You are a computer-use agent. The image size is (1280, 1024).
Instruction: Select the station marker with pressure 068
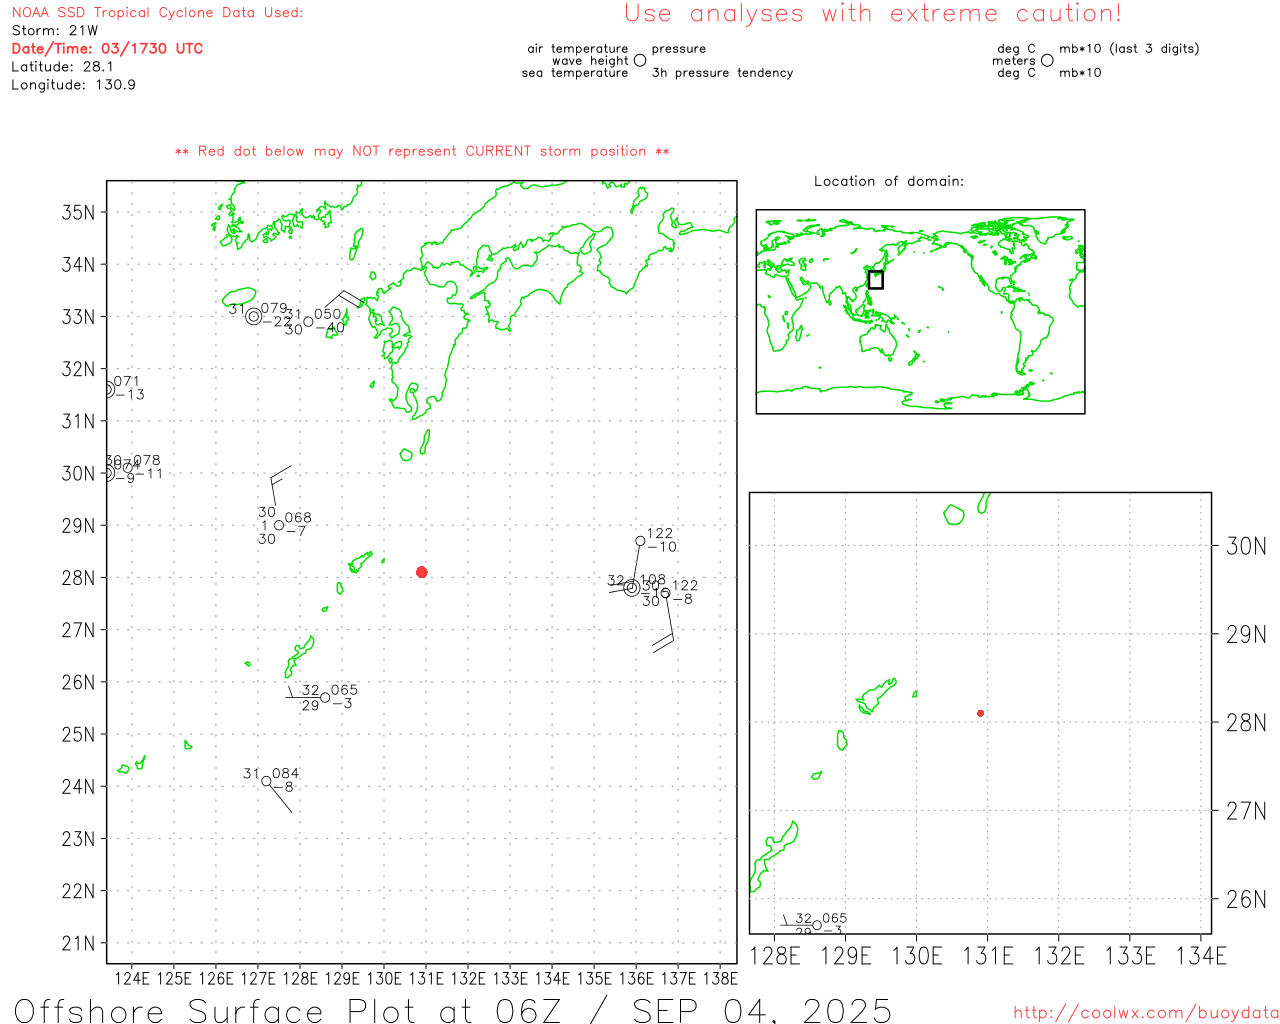point(279,525)
